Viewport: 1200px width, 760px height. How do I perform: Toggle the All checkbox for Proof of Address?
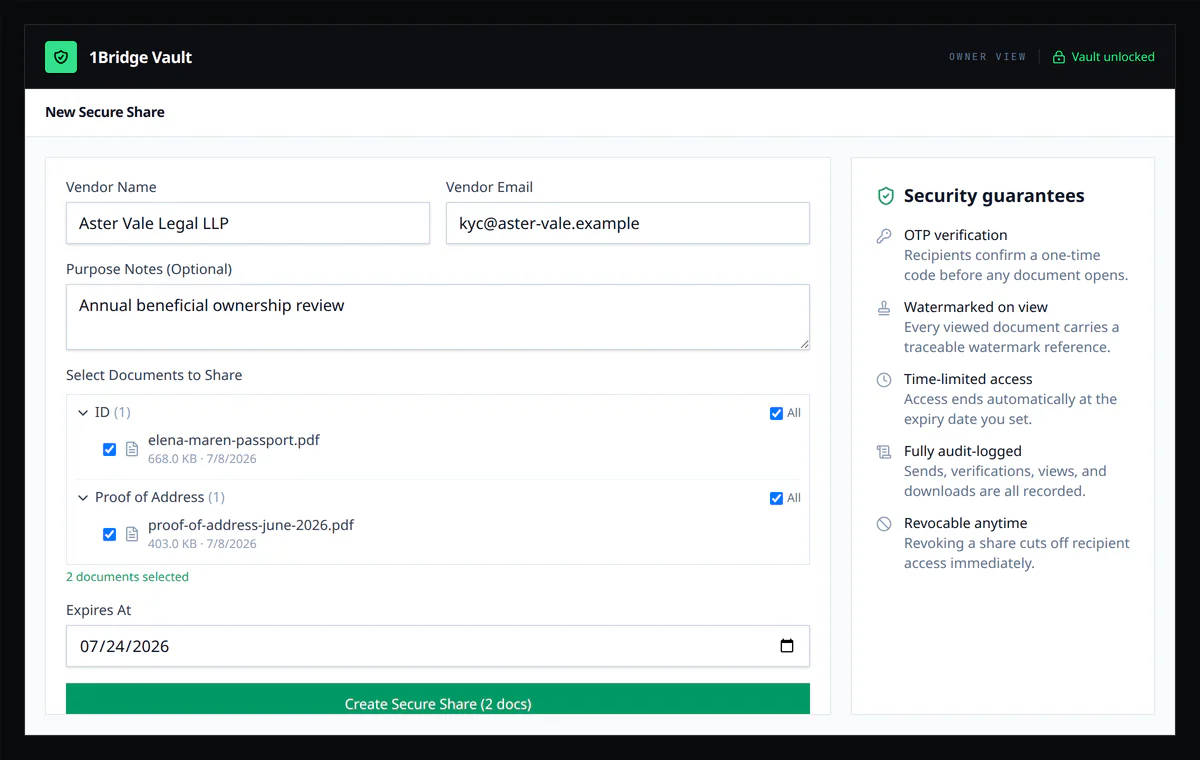[776, 498]
